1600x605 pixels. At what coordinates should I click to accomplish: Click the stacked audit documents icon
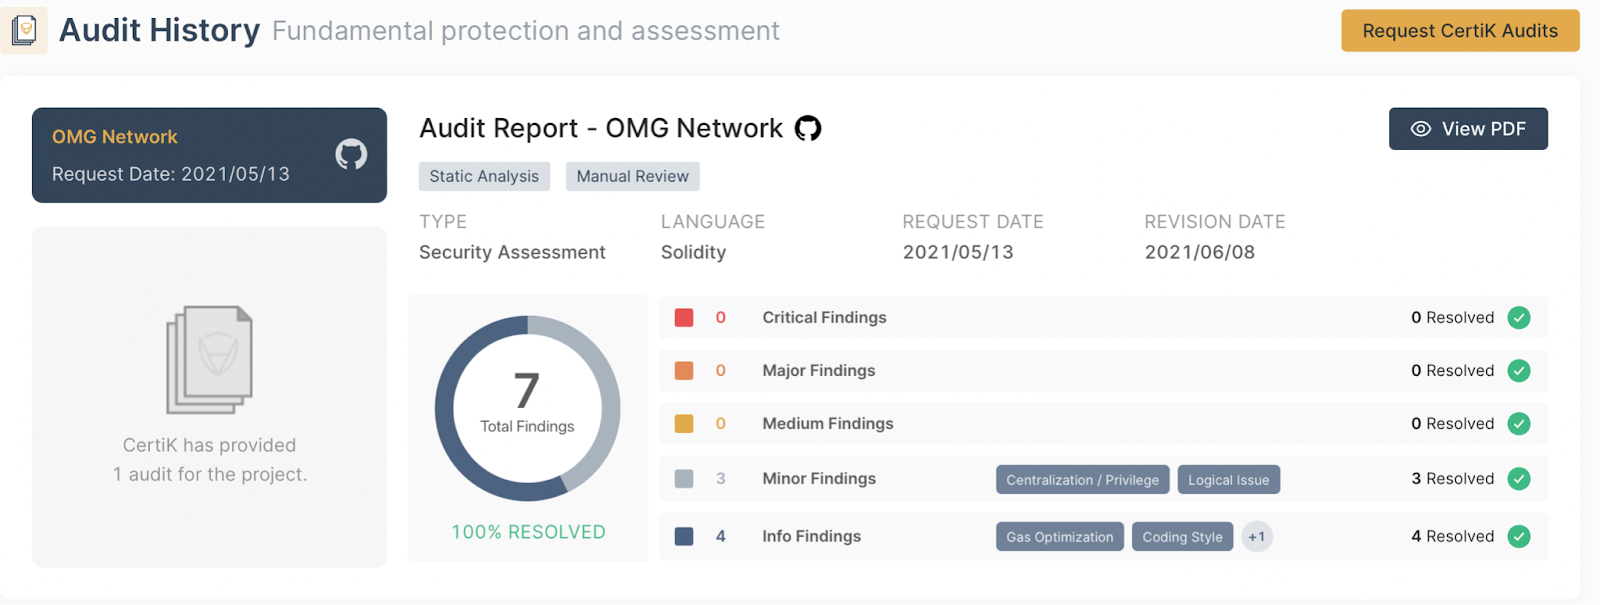click(210, 360)
